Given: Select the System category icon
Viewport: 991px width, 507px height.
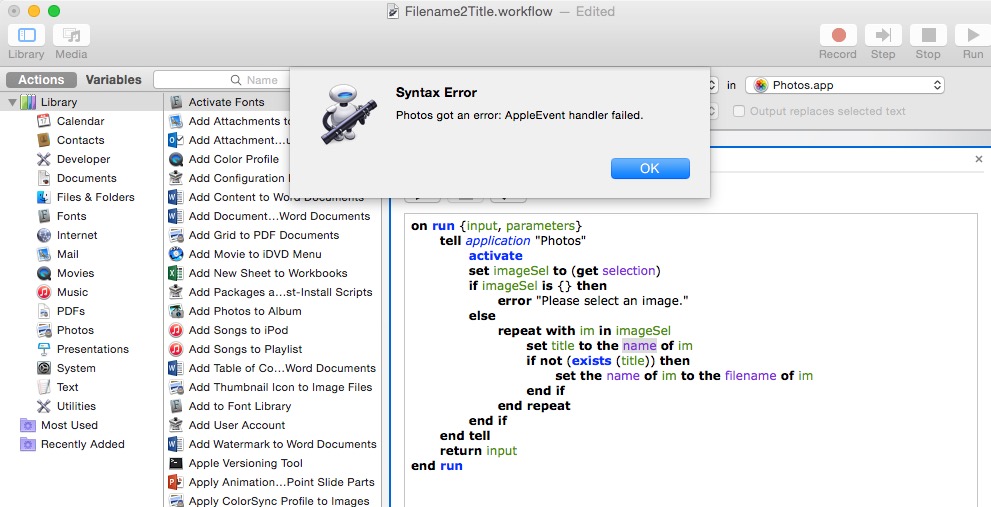Looking at the screenshot, I should (x=44, y=368).
